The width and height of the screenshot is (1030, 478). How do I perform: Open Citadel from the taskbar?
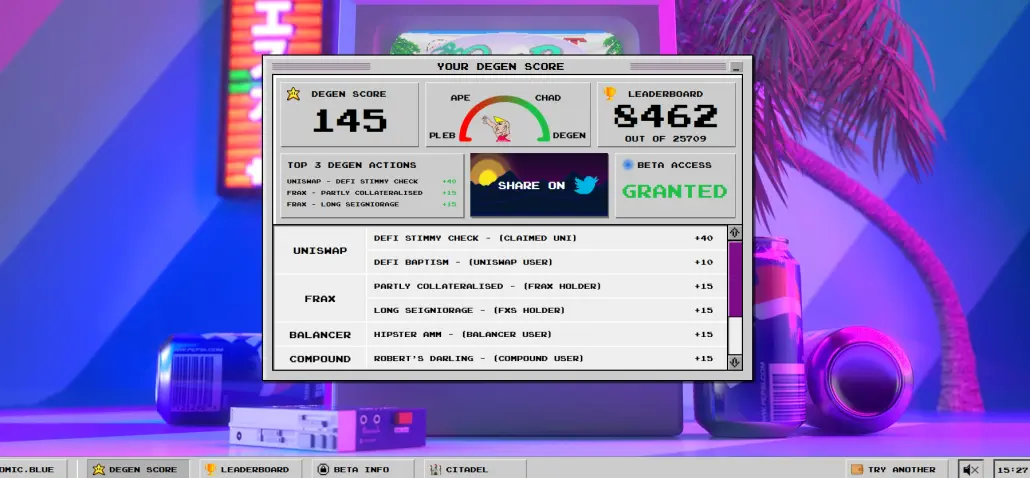click(x=475, y=469)
